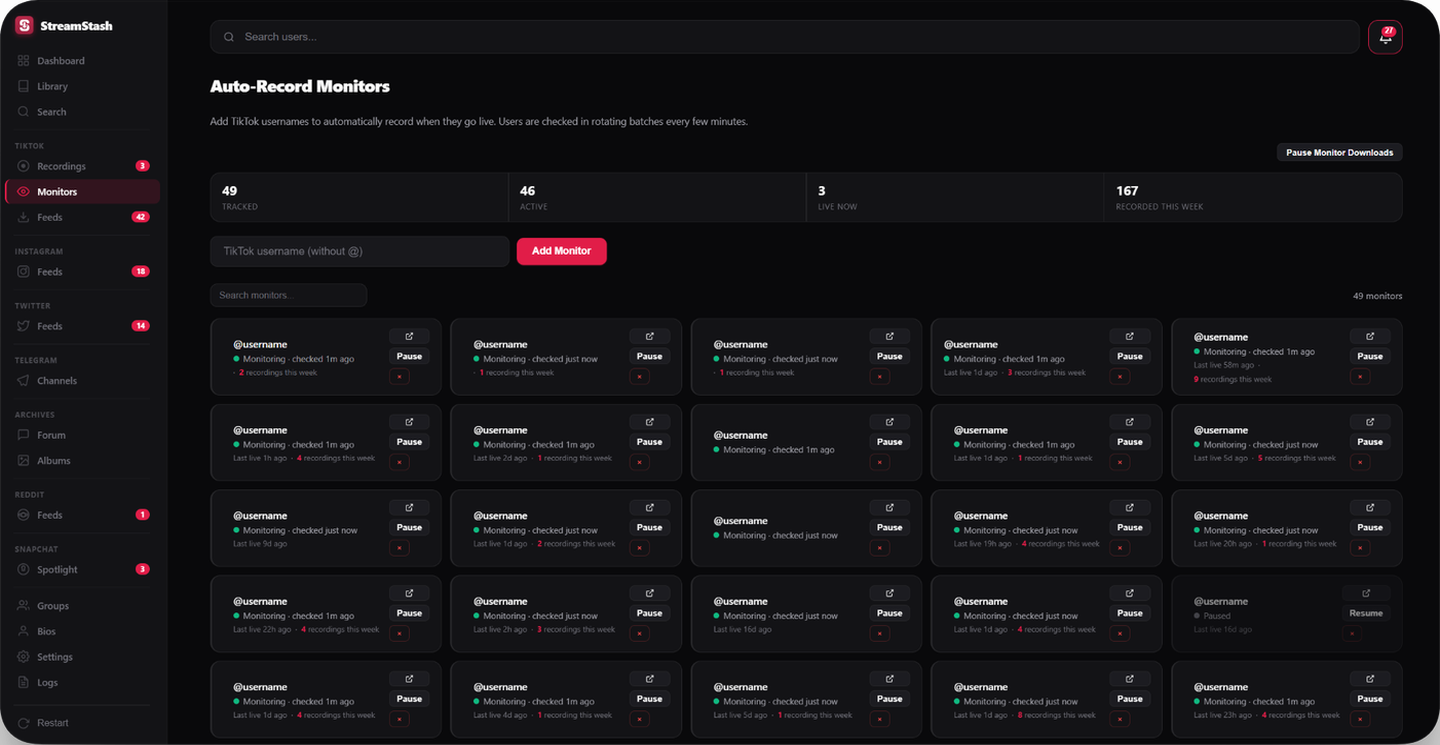Pause the monitor last live 2d ago

point(650,442)
